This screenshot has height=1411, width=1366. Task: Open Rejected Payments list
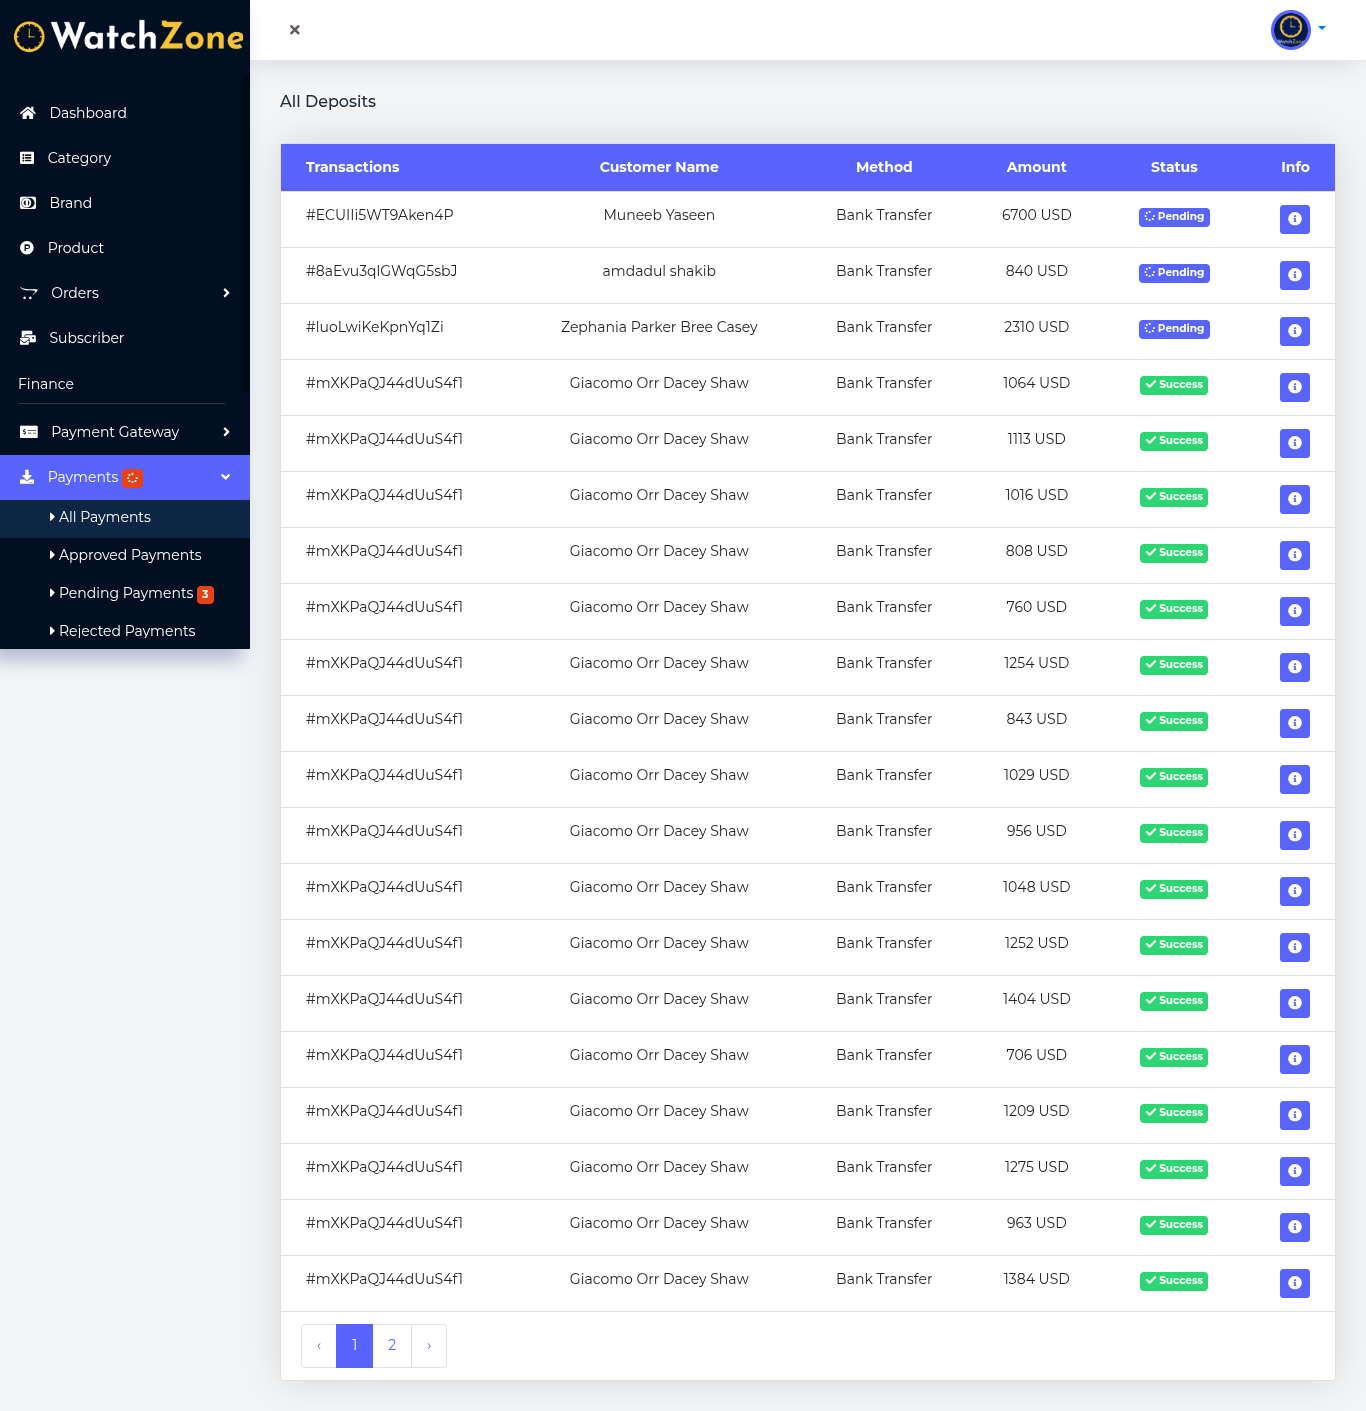tap(127, 631)
